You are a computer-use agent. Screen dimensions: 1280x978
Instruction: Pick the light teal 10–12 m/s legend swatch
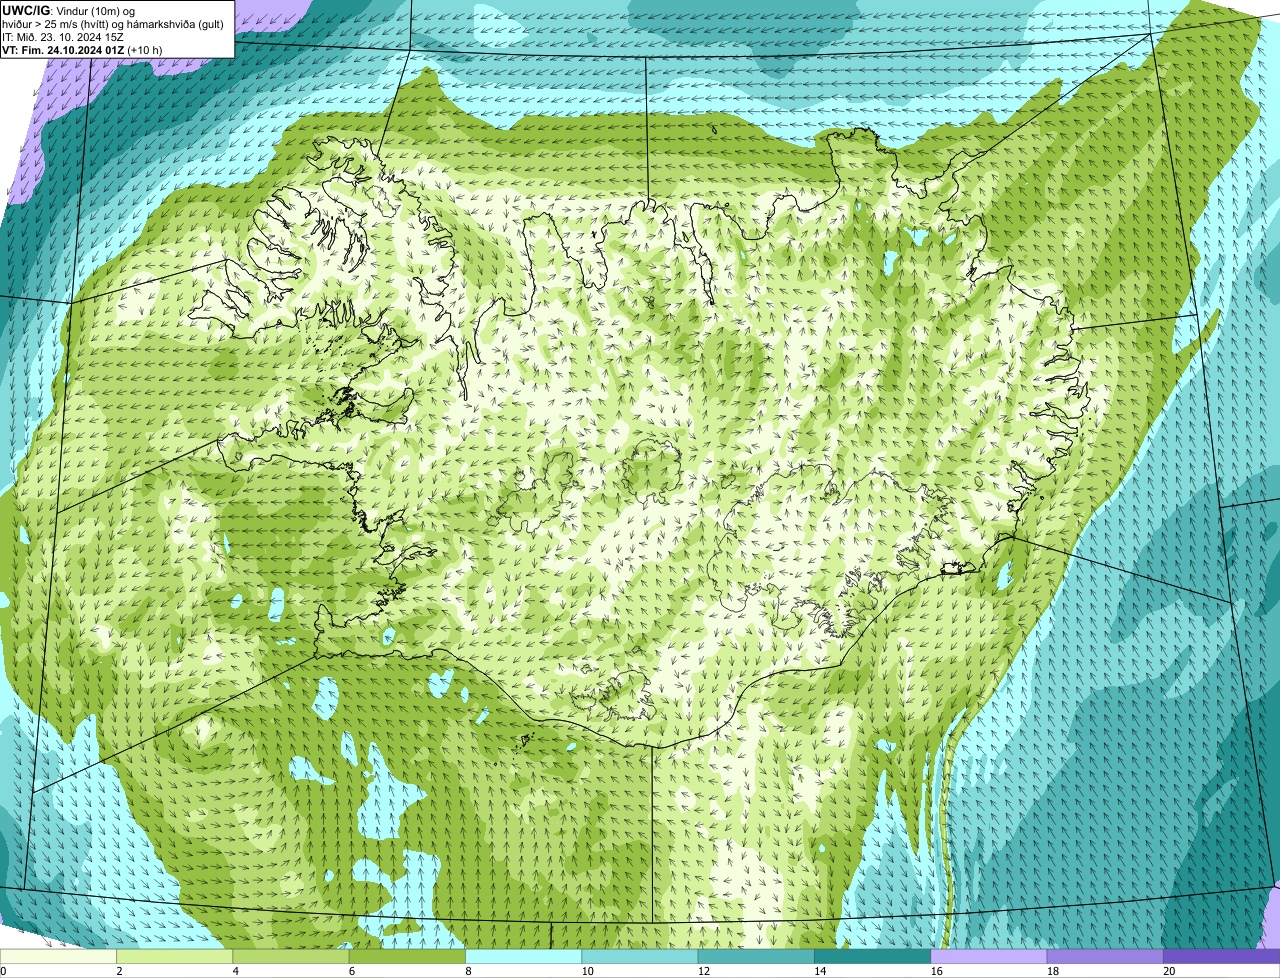click(x=640, y=956)
